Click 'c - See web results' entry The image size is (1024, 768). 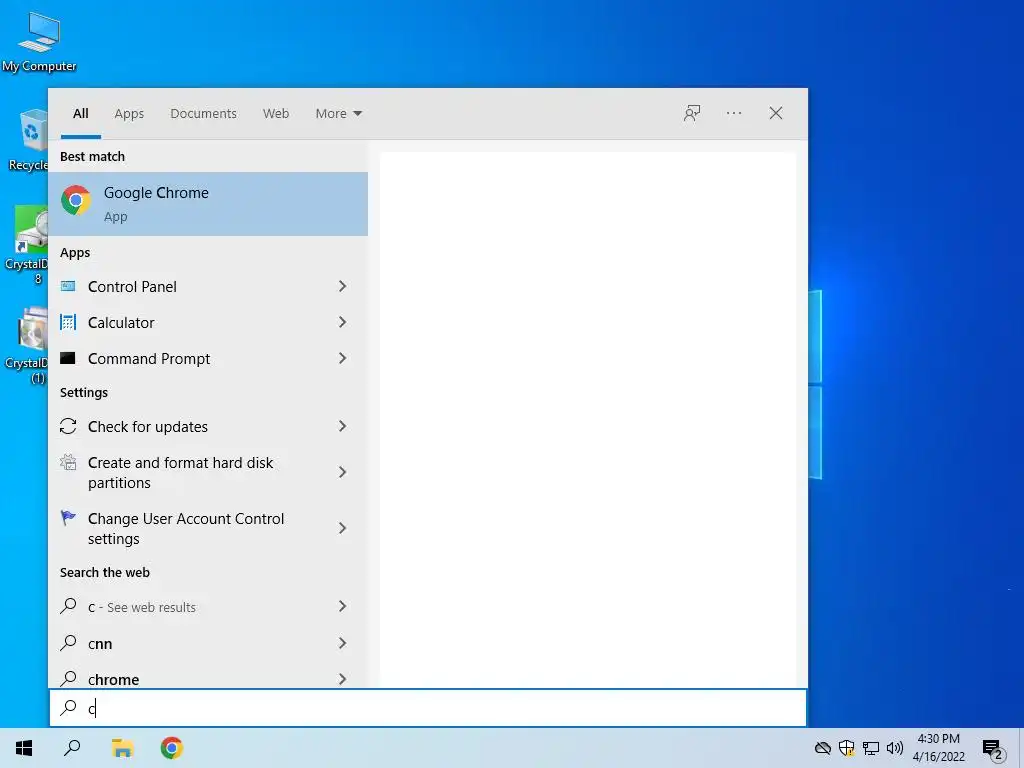[142, 607]
